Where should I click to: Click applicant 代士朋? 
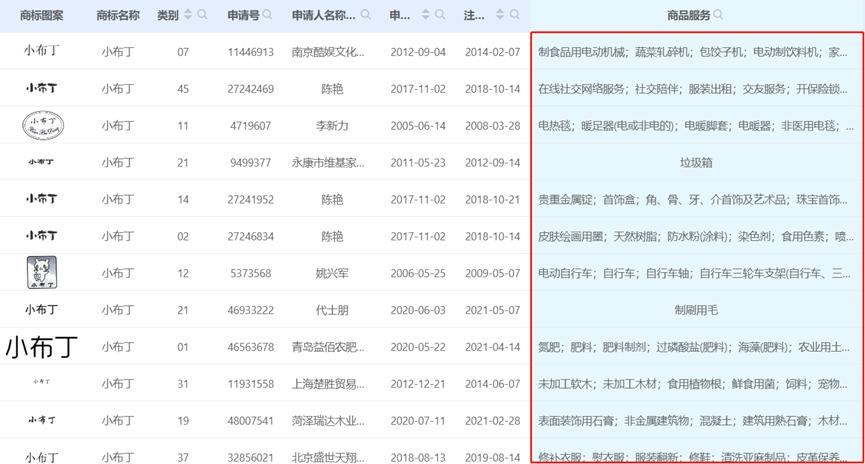pyautogui.click(x=332, y=310)
